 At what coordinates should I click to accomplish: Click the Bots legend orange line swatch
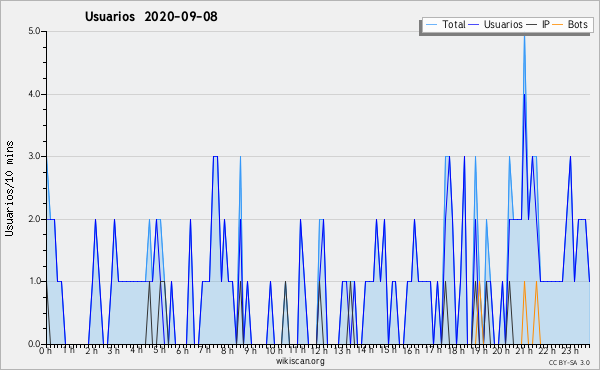point(558,25)
